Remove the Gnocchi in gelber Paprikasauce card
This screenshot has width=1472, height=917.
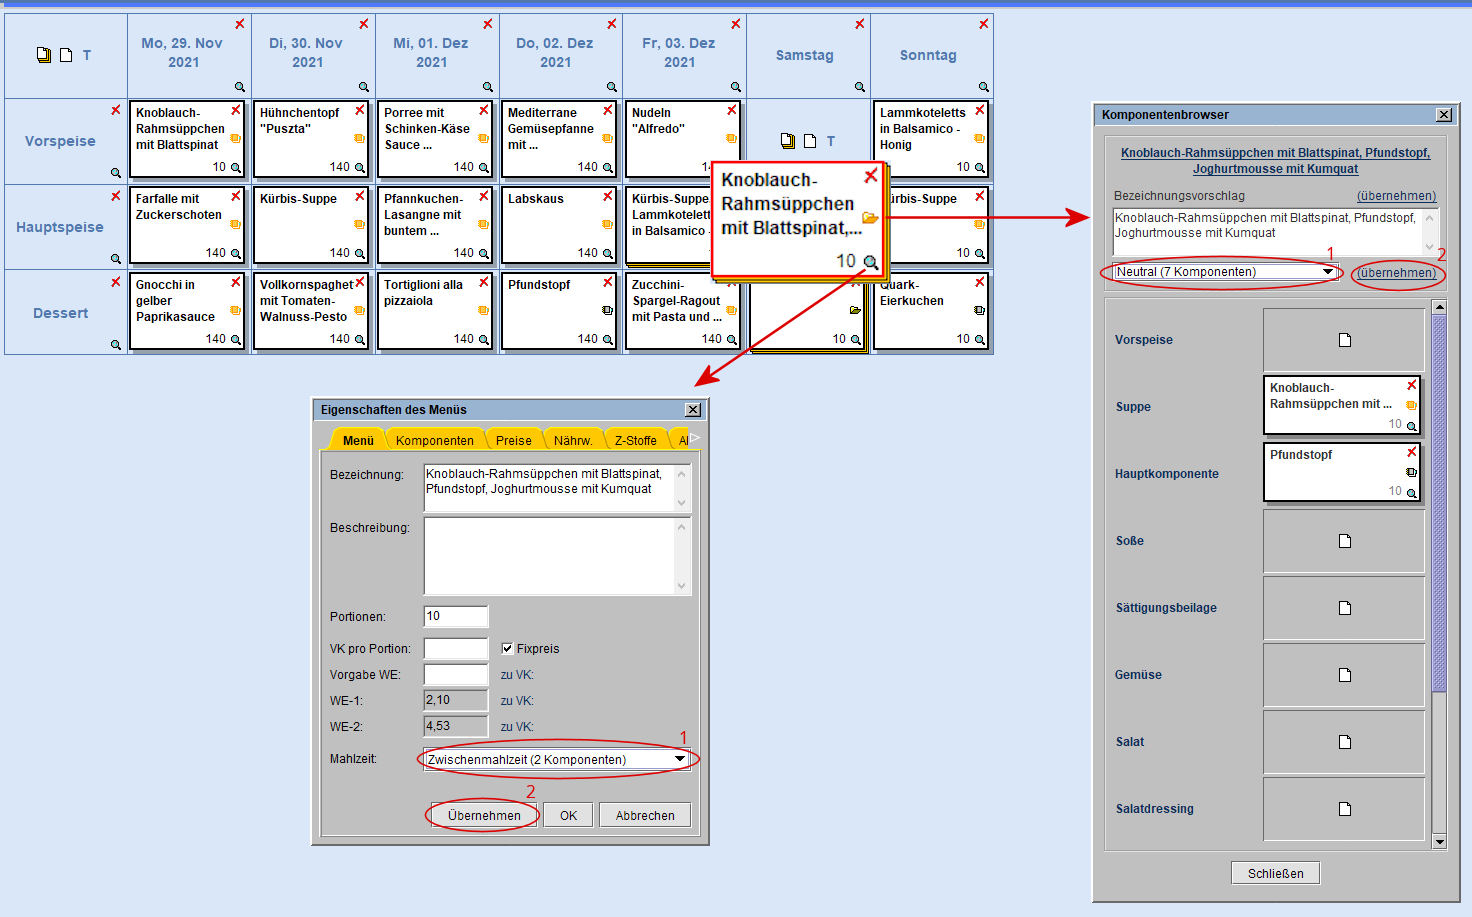(236, 282)
